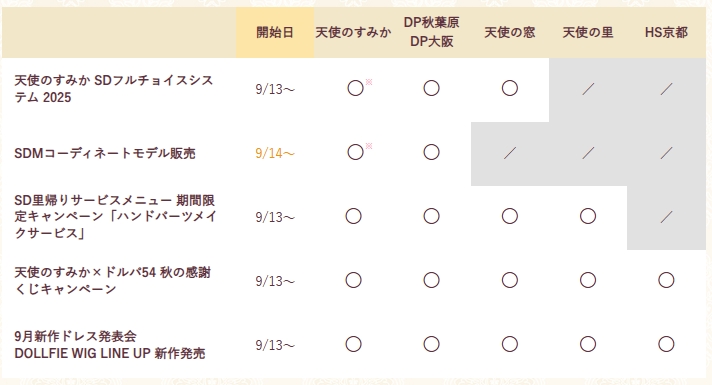Click circle for SDフルチョイスシステム under DP秋葉原 DP大阪
Image resolution: width=712 pixels, height=385 pixels.
tap(431, 88)
